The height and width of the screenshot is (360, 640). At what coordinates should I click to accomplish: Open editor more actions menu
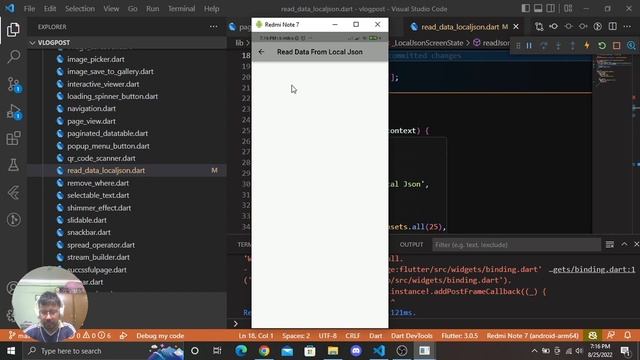627,27
